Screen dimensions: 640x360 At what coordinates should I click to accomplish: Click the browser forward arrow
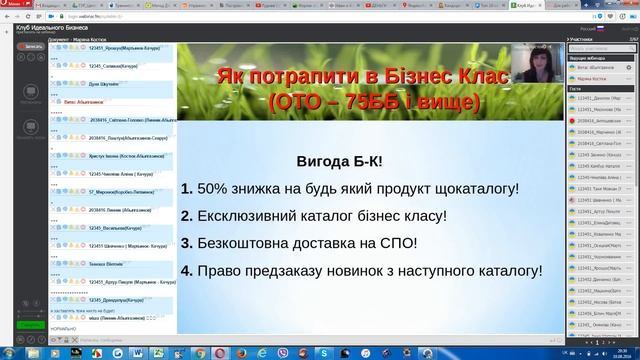pyautogui.click(x=17, y=16)
